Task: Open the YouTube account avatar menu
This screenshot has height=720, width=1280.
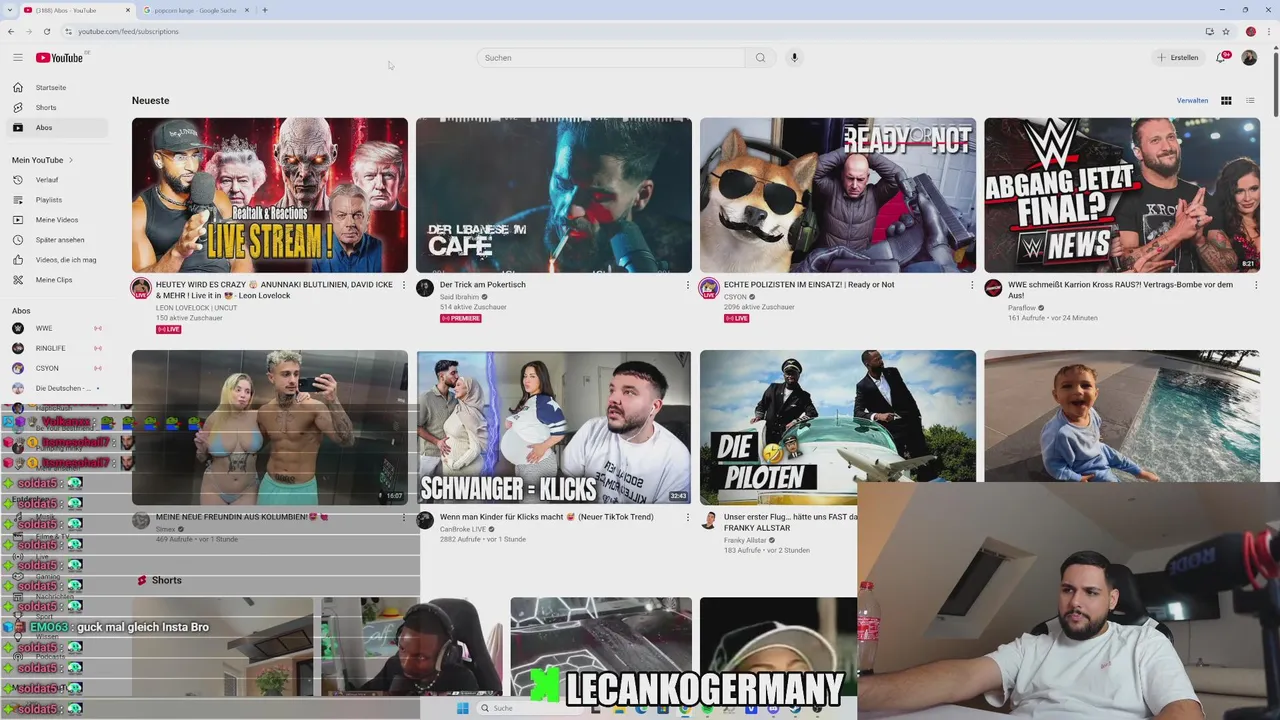Action: pos(1249,57)
